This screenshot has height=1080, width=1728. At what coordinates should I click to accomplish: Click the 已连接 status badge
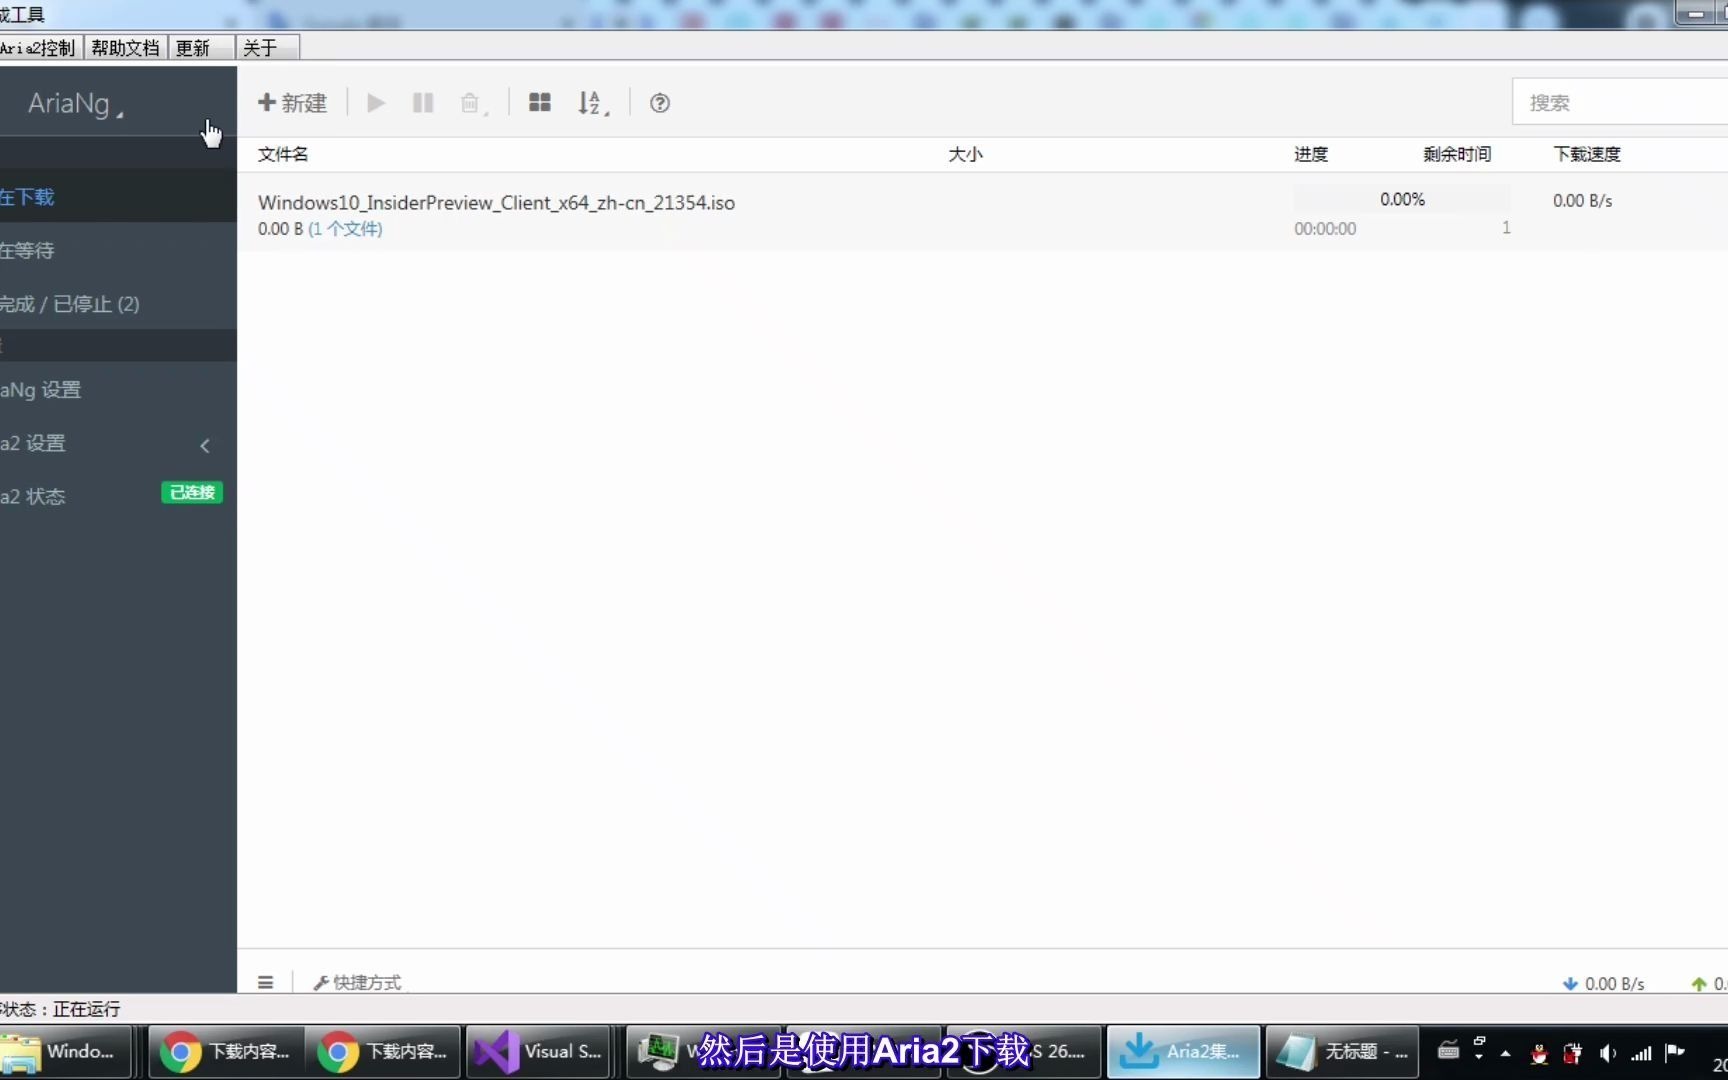click(x=192, y=492)
